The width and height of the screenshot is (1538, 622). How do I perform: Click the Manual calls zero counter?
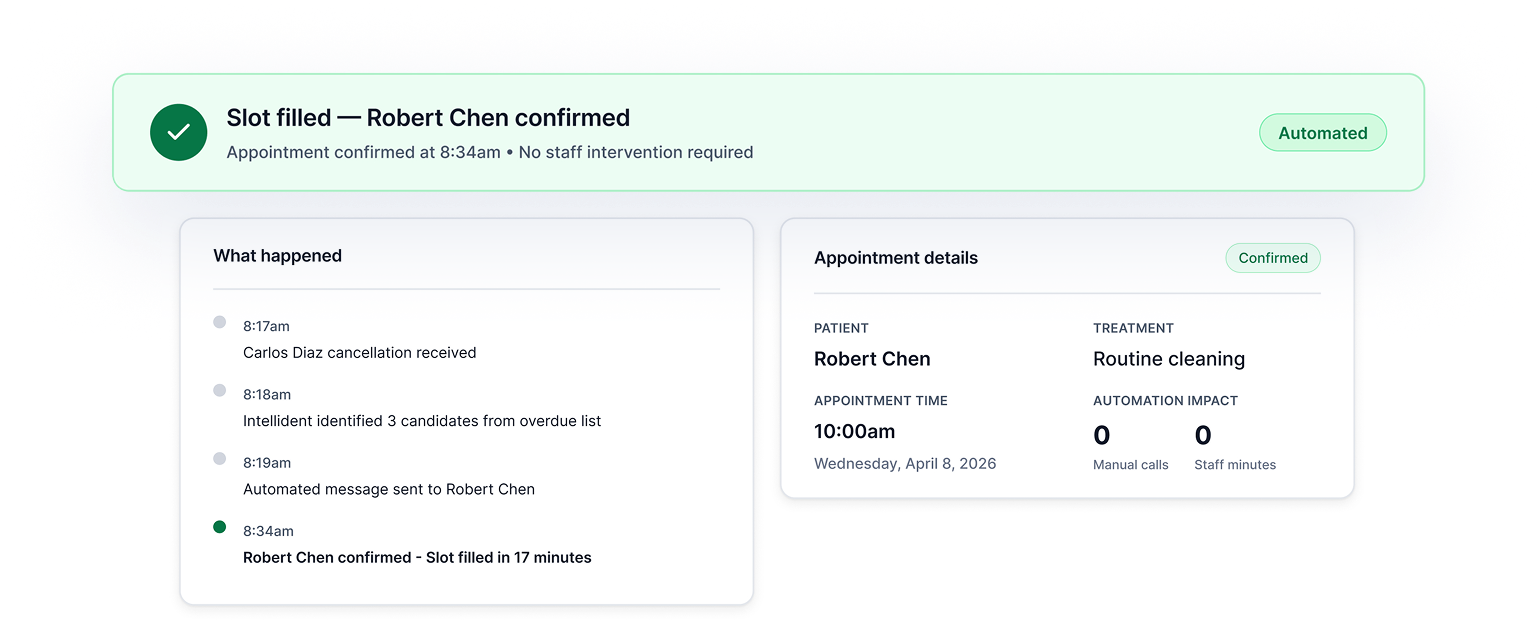[x=1102, y=436]
